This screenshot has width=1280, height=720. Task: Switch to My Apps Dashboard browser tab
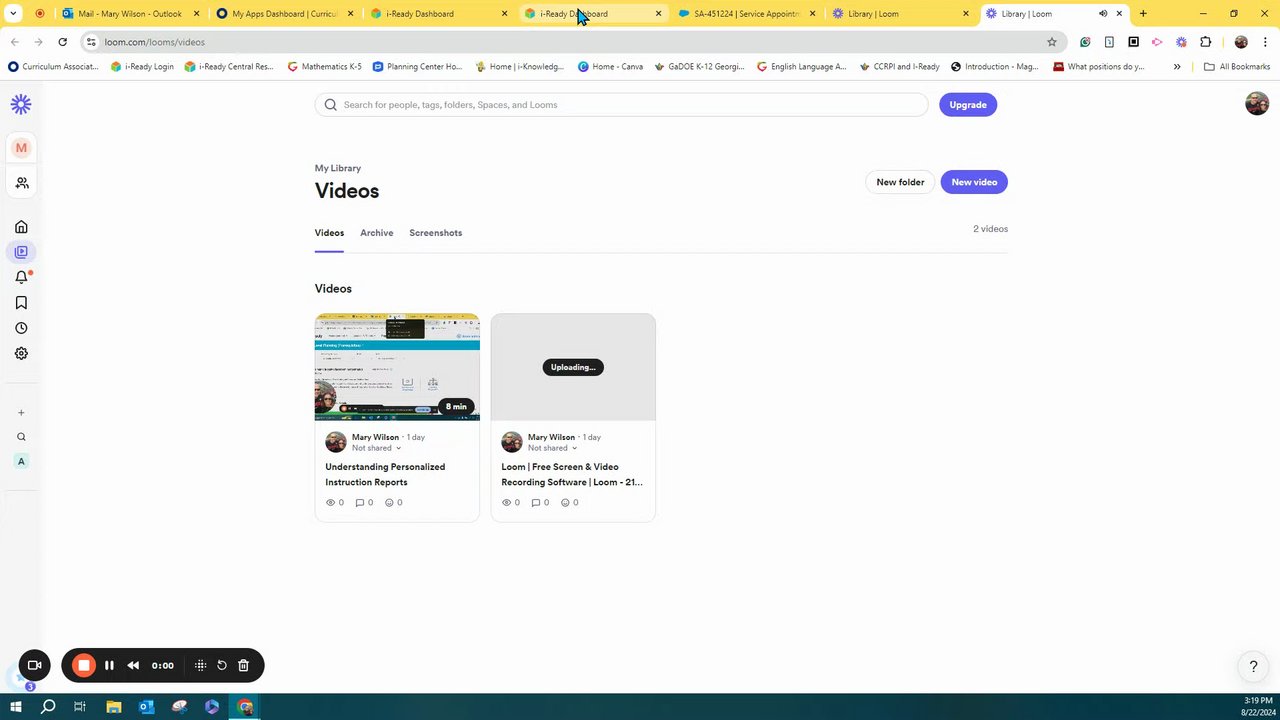tap(284, 14)
